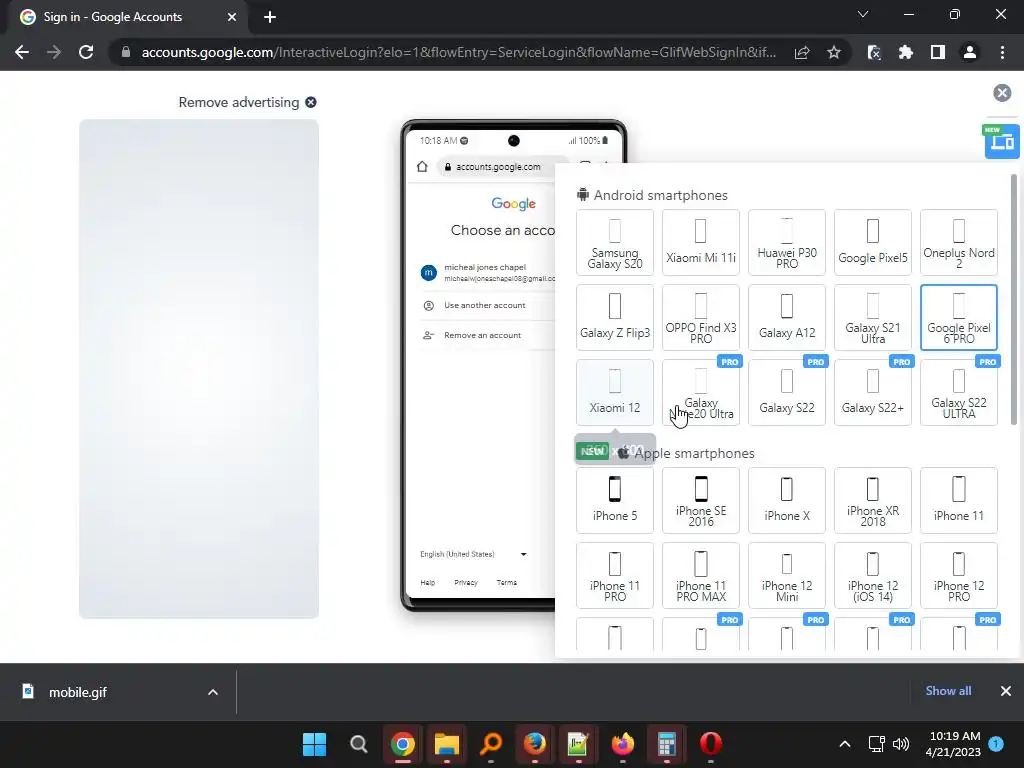Click the device list scrollbar

click(x=1014, y=299)
